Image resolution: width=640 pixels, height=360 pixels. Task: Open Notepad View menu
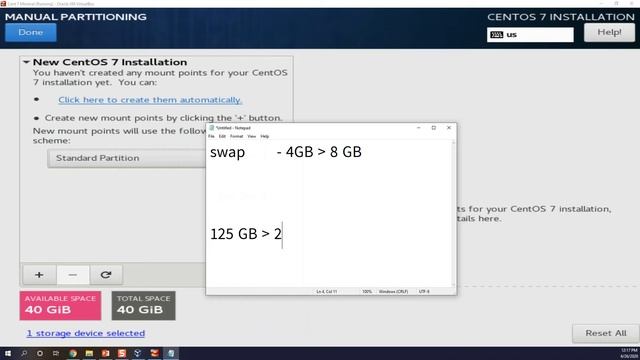pos(251,136)
